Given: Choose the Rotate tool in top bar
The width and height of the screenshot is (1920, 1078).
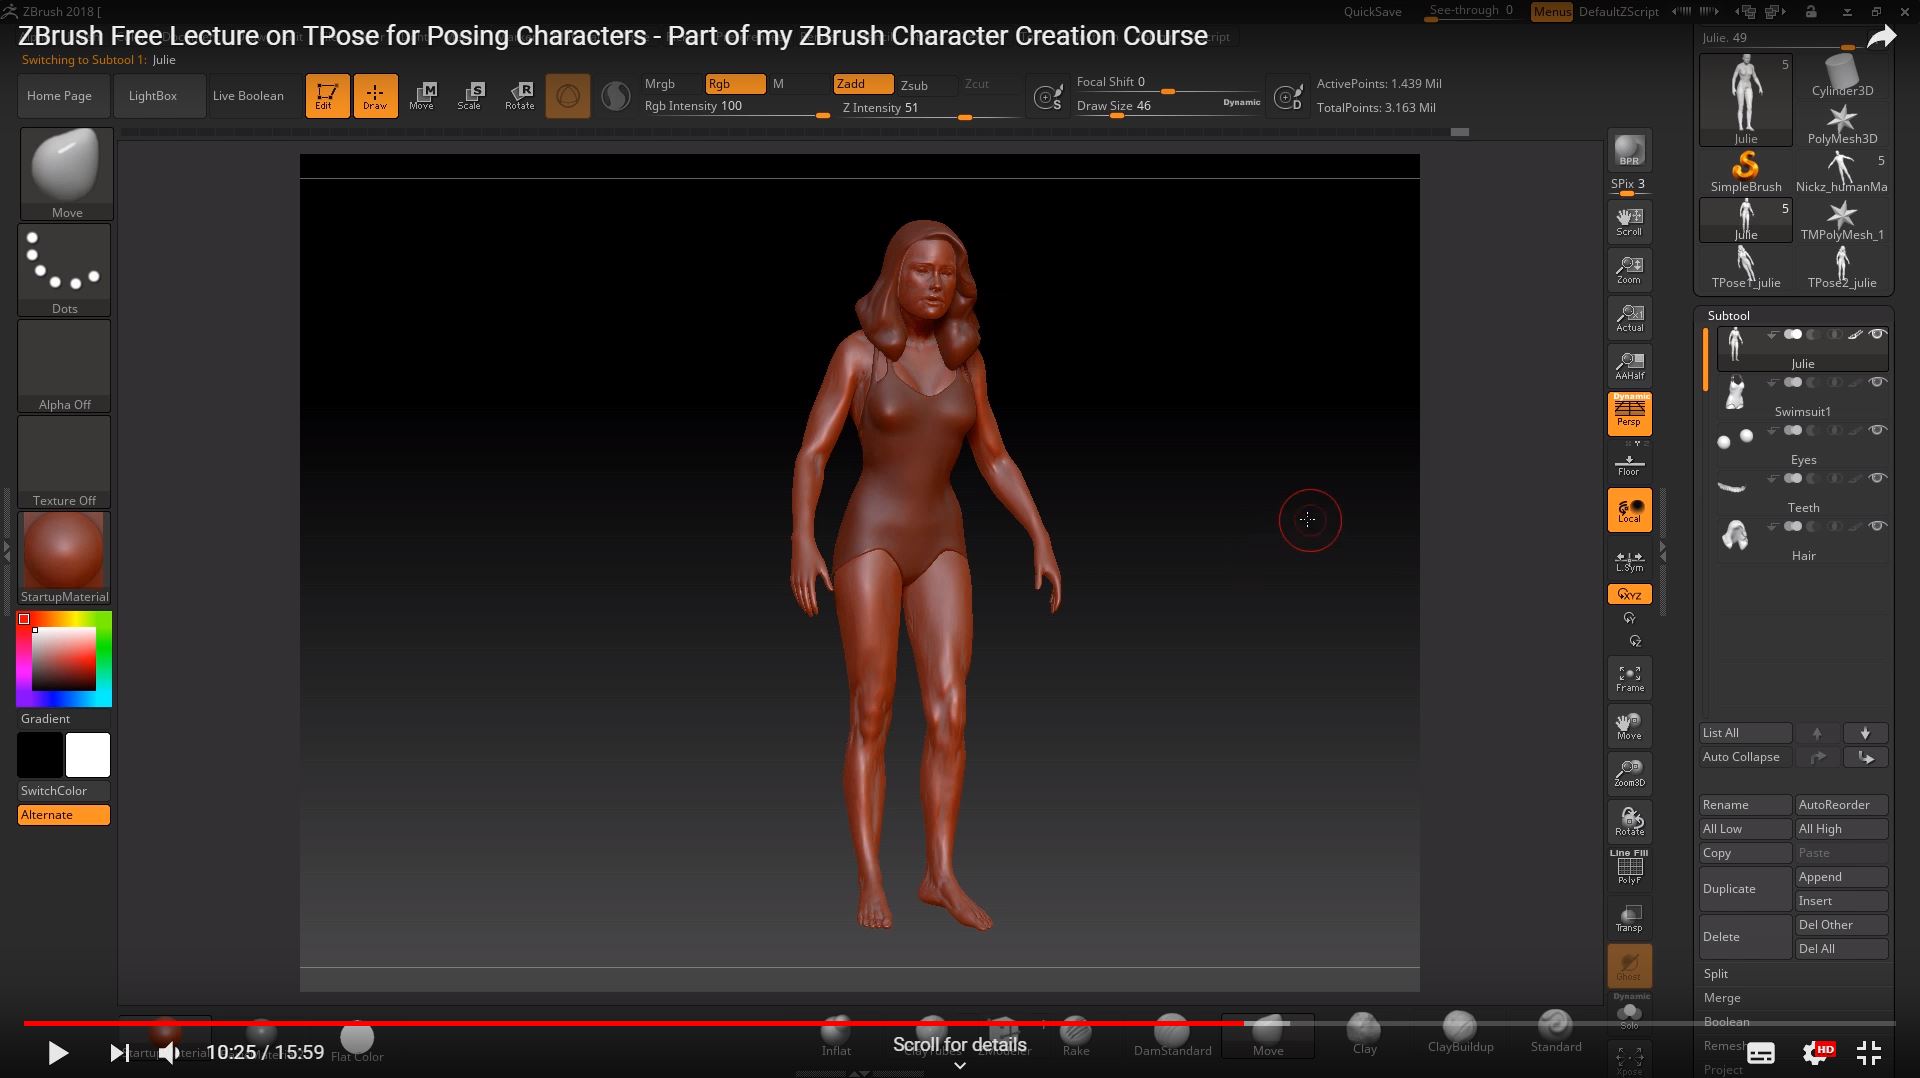Looking at the screenshot, I should point(520,96).
